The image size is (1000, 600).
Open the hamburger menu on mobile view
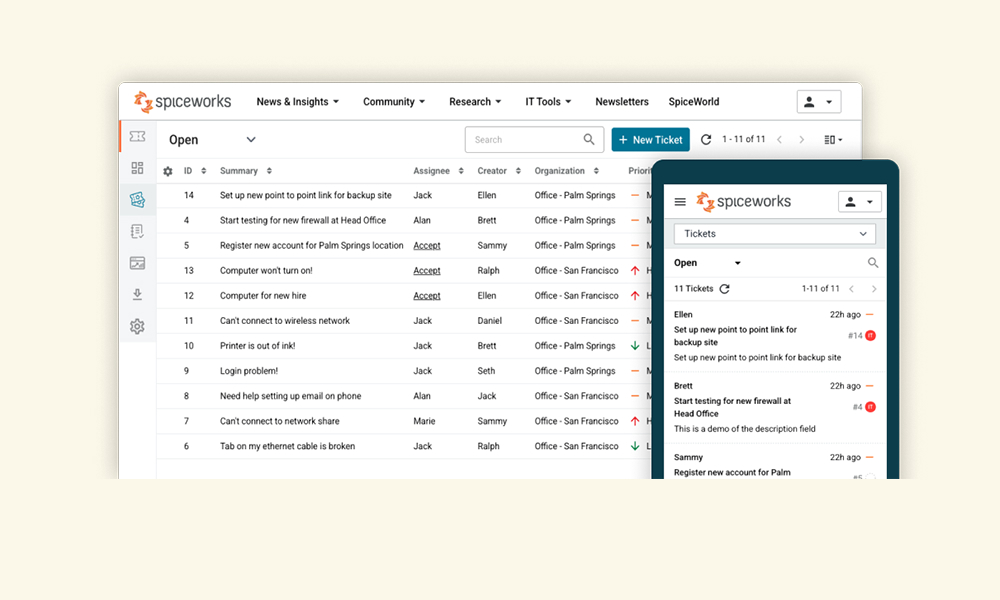coord(680,201)
